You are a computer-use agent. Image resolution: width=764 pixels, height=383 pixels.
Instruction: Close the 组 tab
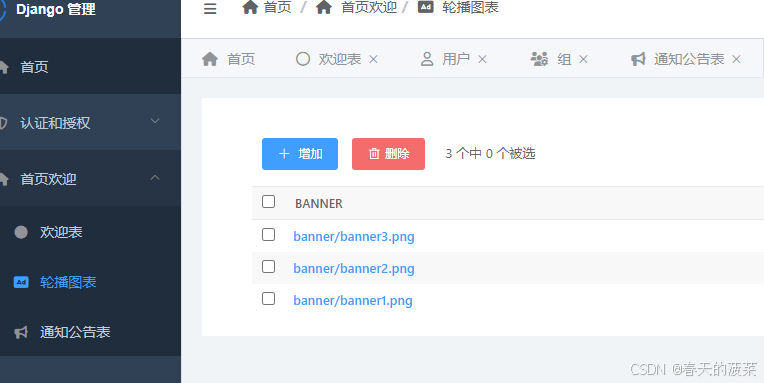[583, 59]
